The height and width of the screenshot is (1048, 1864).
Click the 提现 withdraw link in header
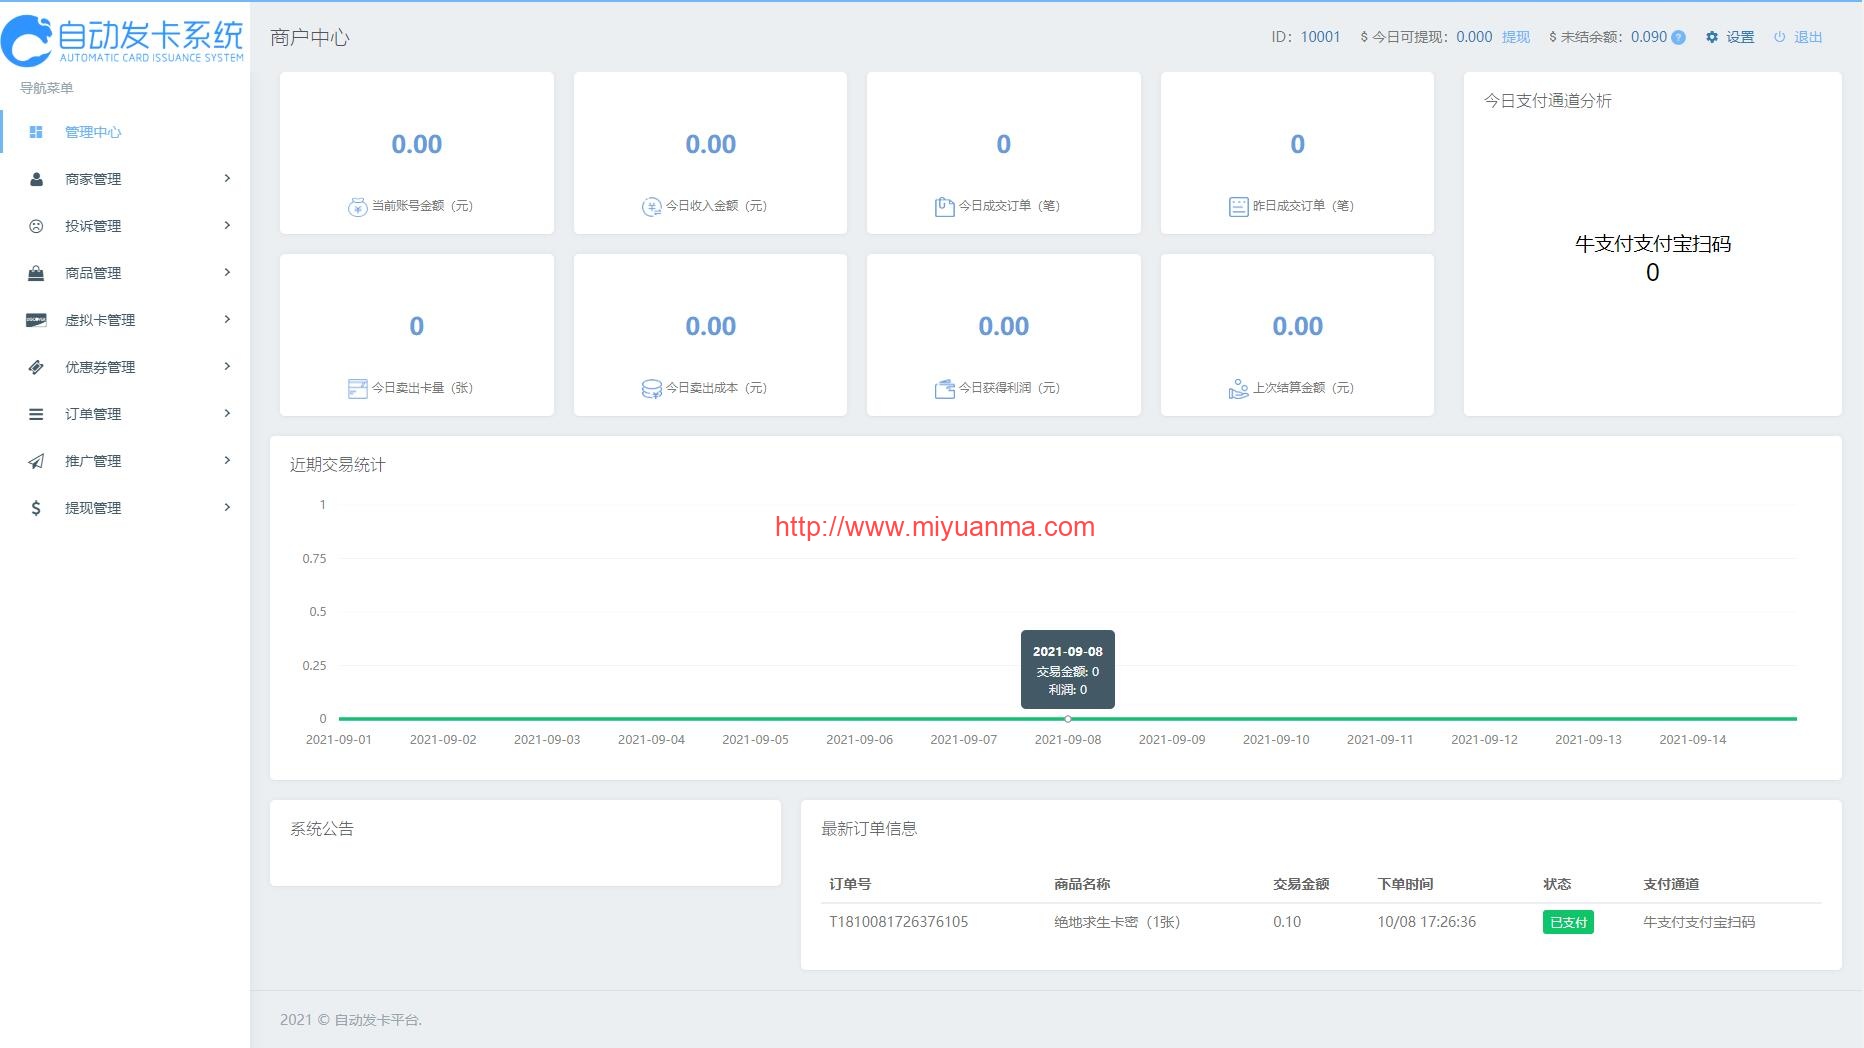coord(1516,37)
